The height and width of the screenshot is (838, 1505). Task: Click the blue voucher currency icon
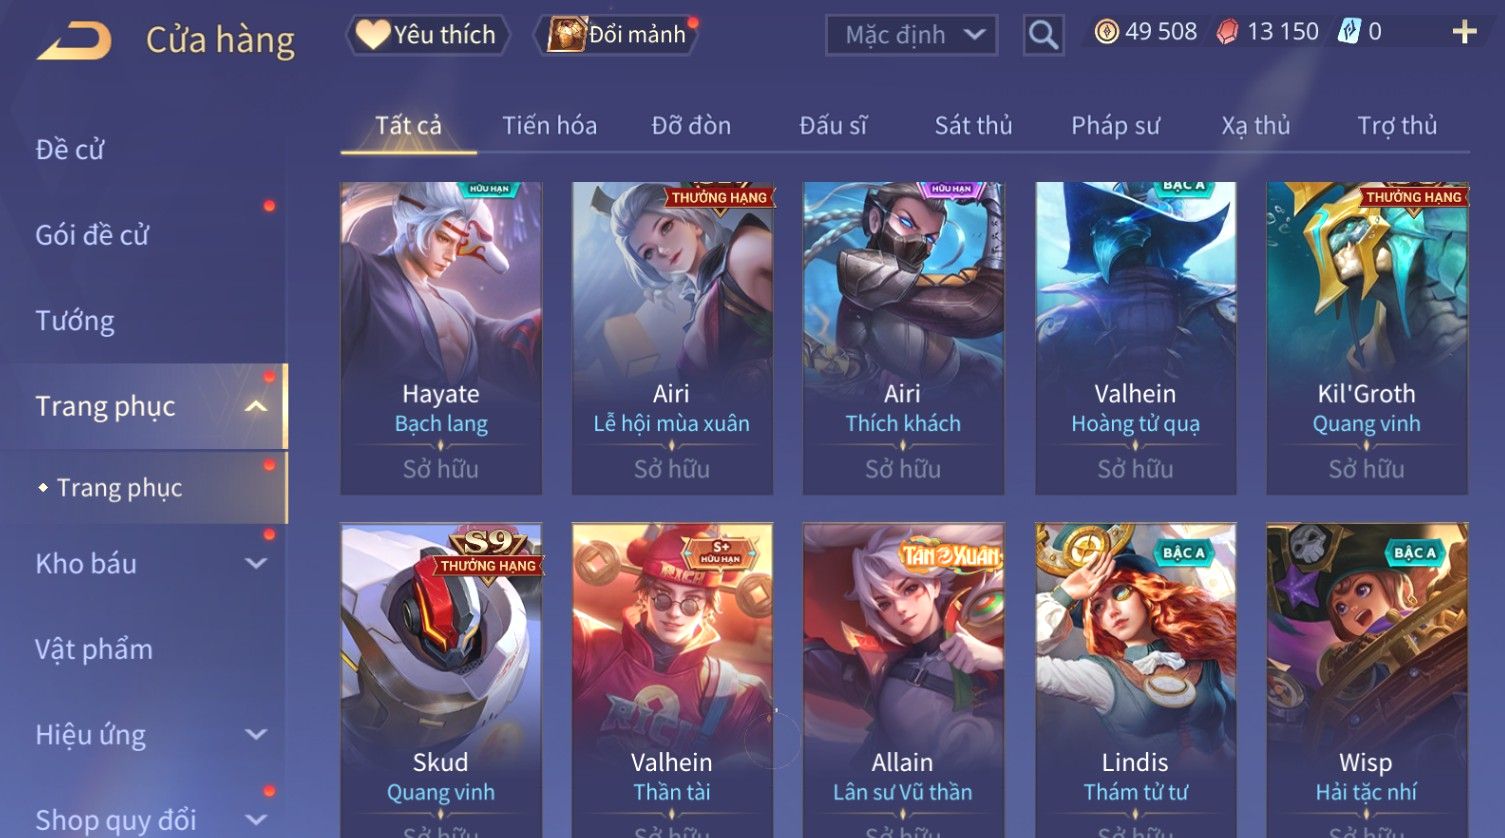coord(1349,32)
